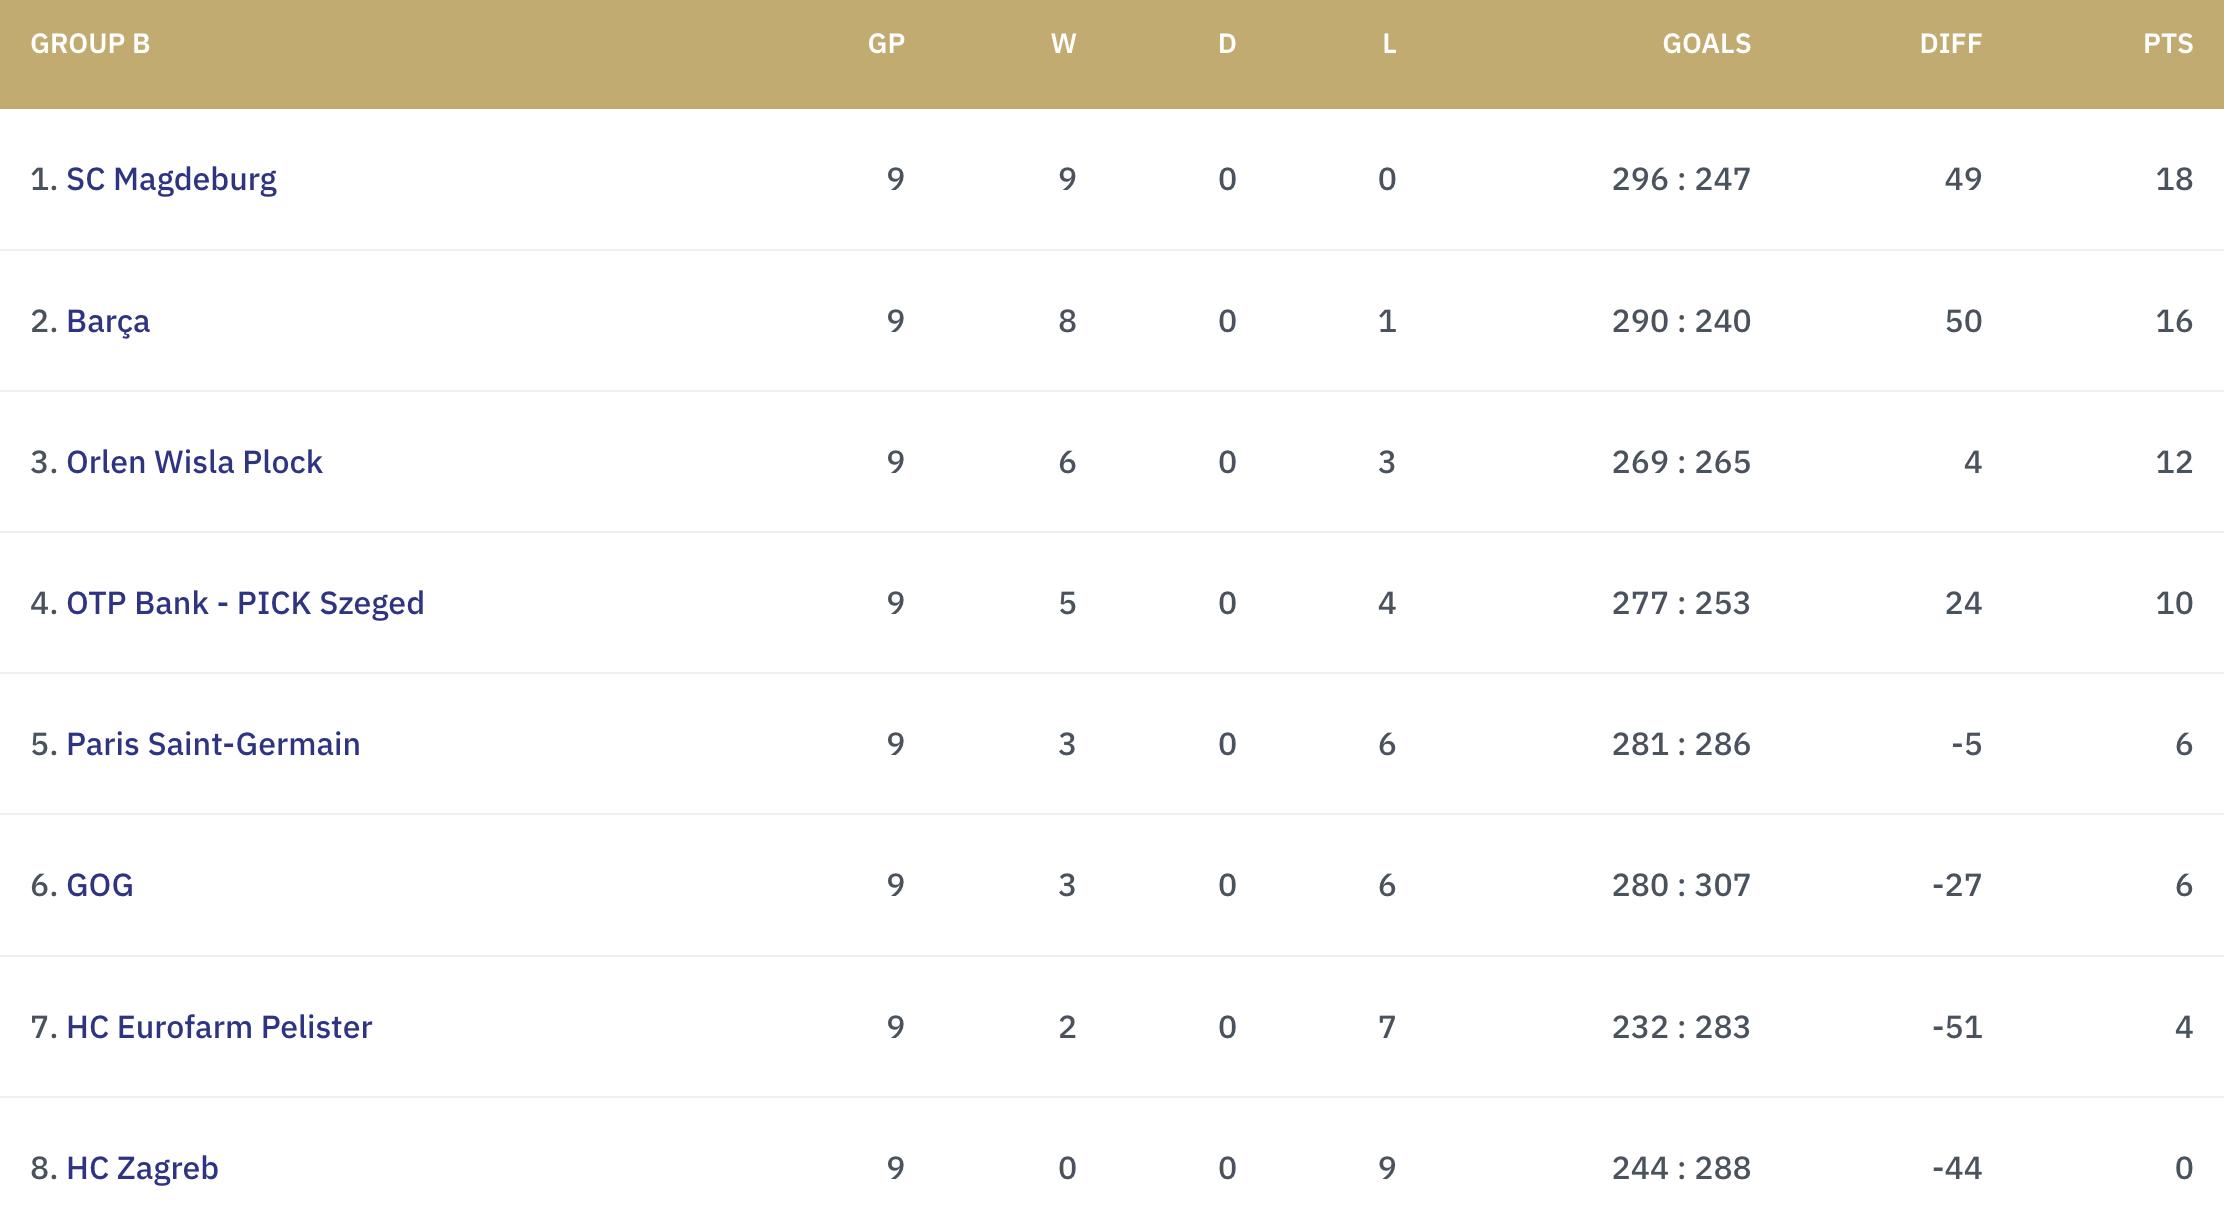
Task: Click the PTS column header
Action: (2168, 44)
